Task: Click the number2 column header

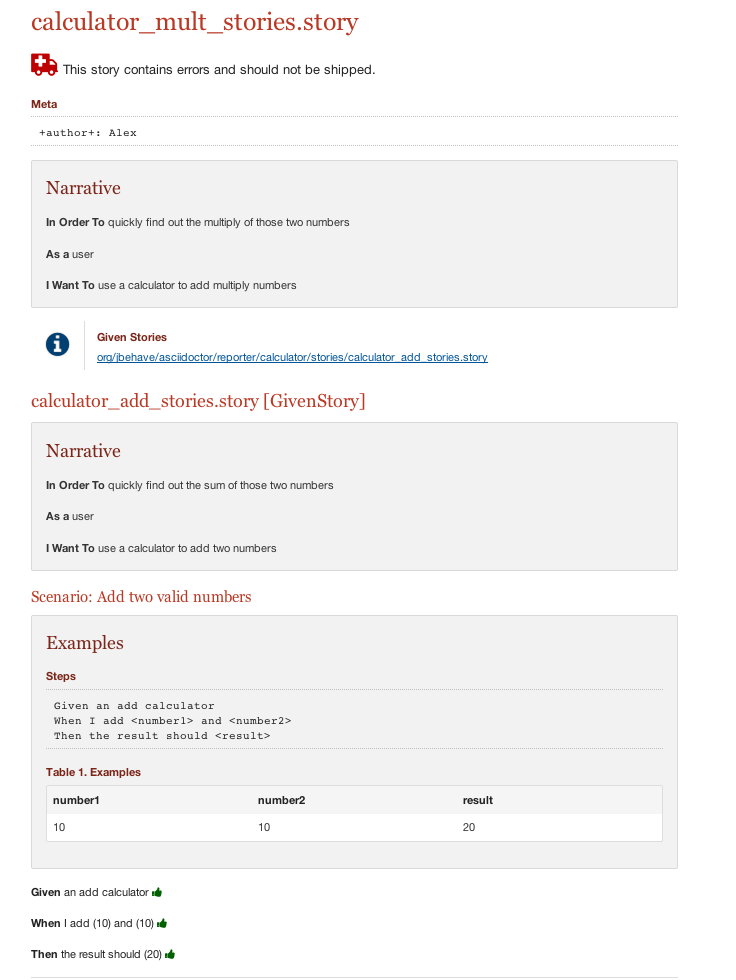Action: click(282, 801)
